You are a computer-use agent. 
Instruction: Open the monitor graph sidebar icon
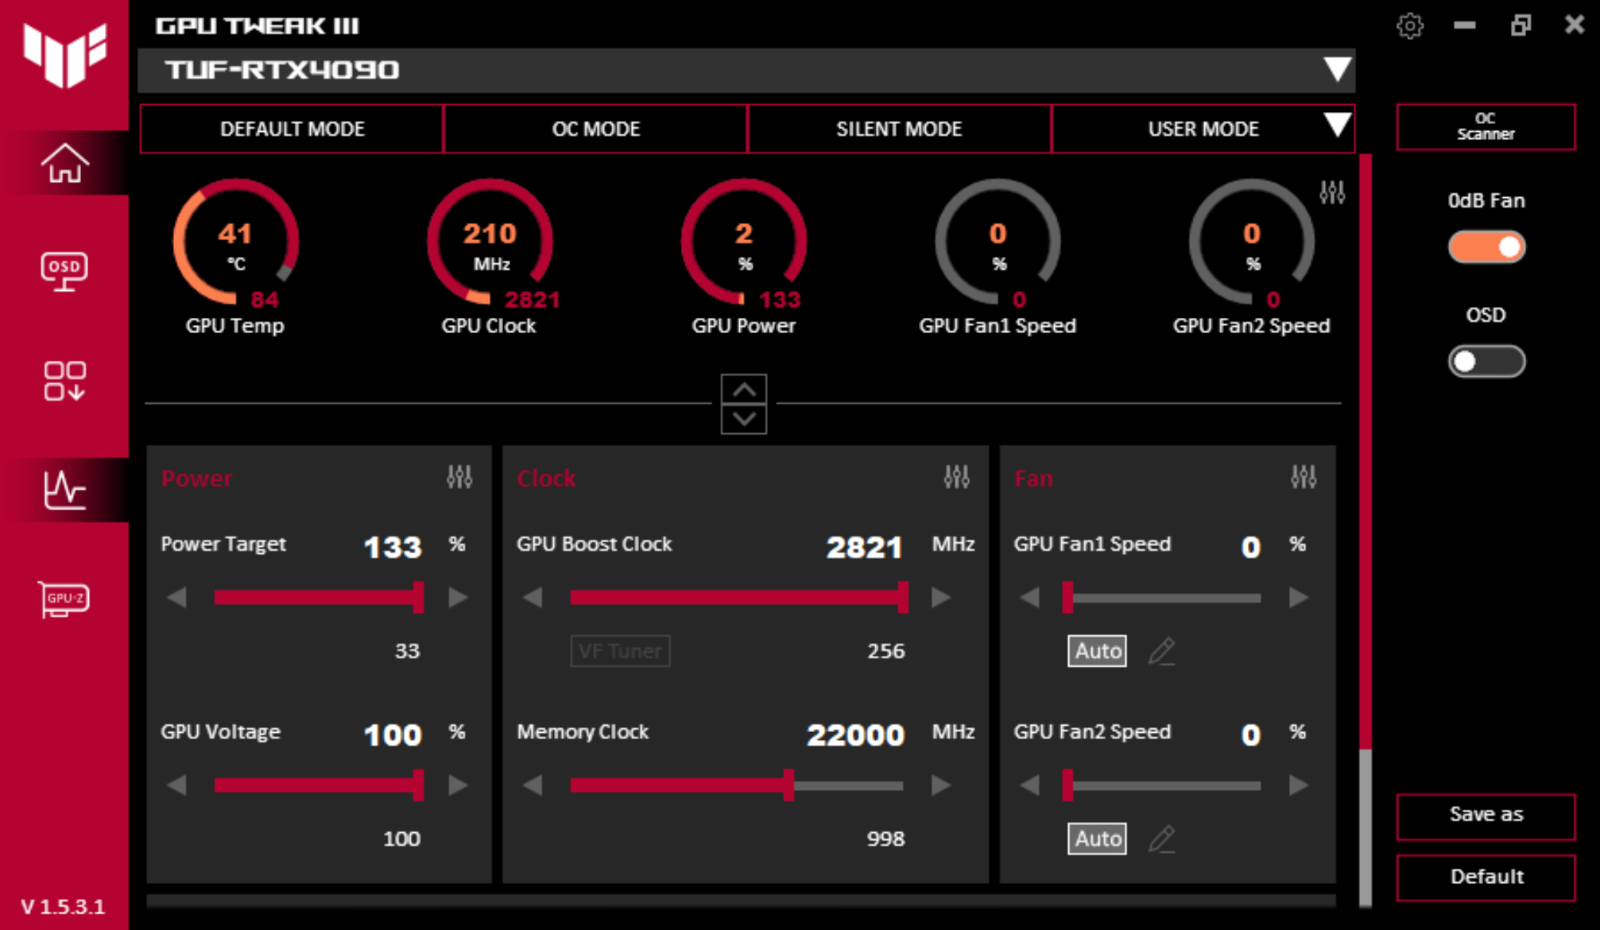point(64,490)
